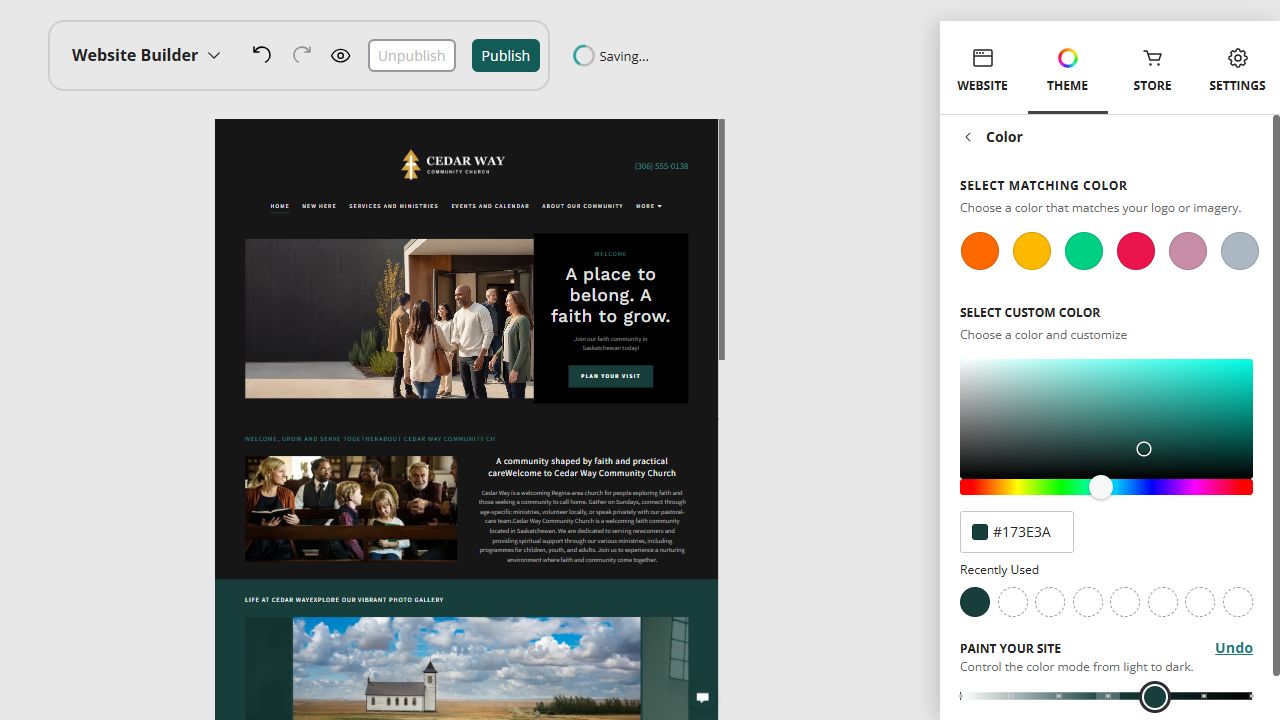Click inside the color saturation picker area

click(1106, 418)
